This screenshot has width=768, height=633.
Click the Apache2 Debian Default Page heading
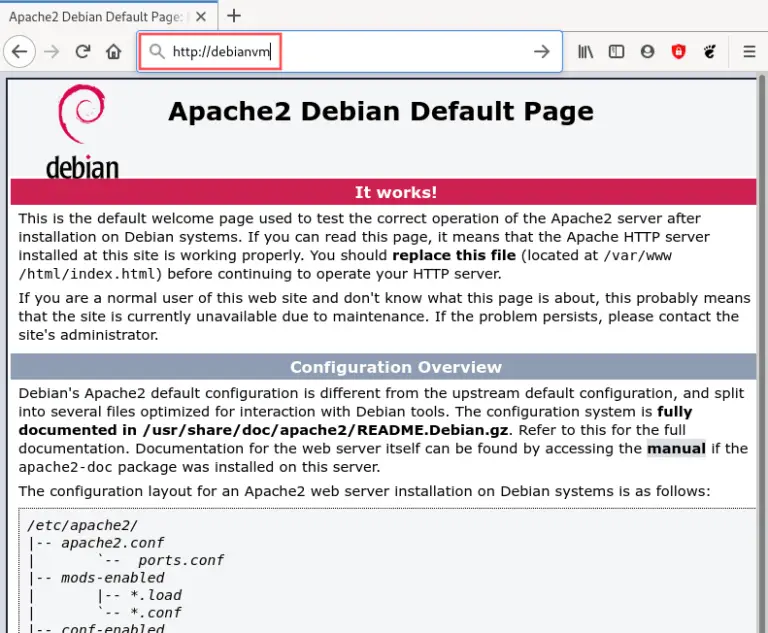380,111
